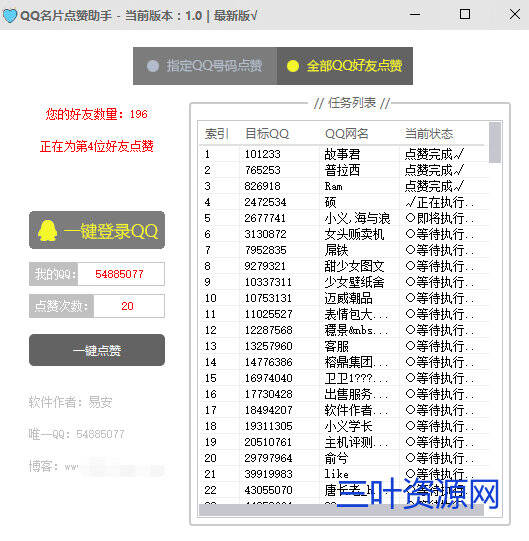The width and height of the screenshot is (529, 541).
Task: Select the row named 小义学长
Action: click(x=344, y=426)
